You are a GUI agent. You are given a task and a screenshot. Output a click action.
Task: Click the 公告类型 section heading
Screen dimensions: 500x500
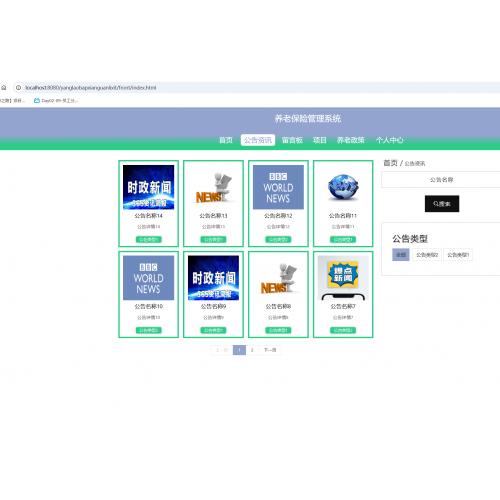(x=410, y=239)
